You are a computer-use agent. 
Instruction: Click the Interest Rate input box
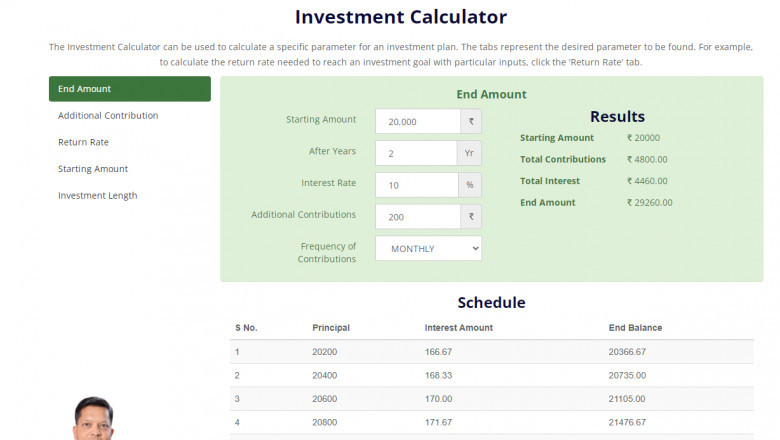tap(417, 185)
